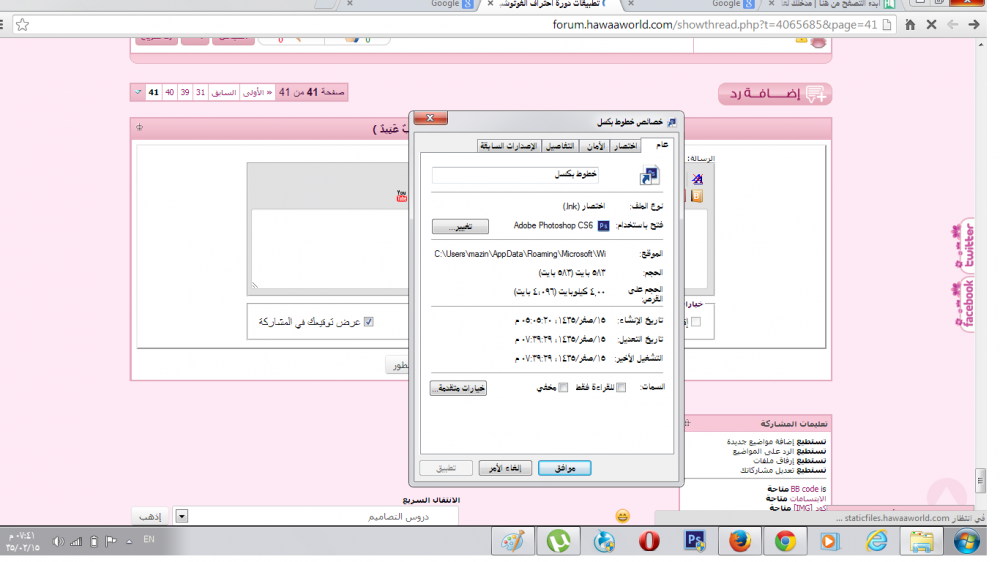Expand the page navigation dropdown arrow
The width and height of the screenshot is (1000, 562).
[x=137, y=92]
